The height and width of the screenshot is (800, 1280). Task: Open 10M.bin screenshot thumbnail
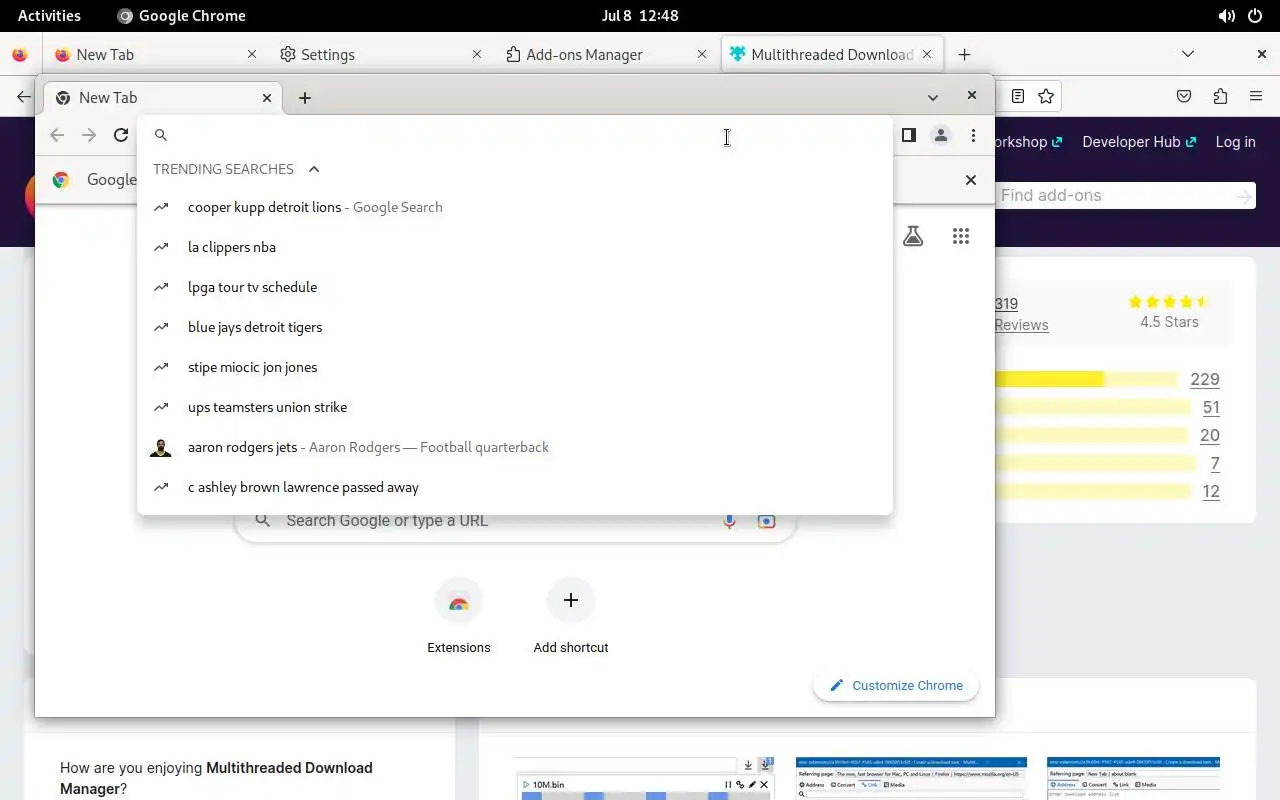pos(646,778)
